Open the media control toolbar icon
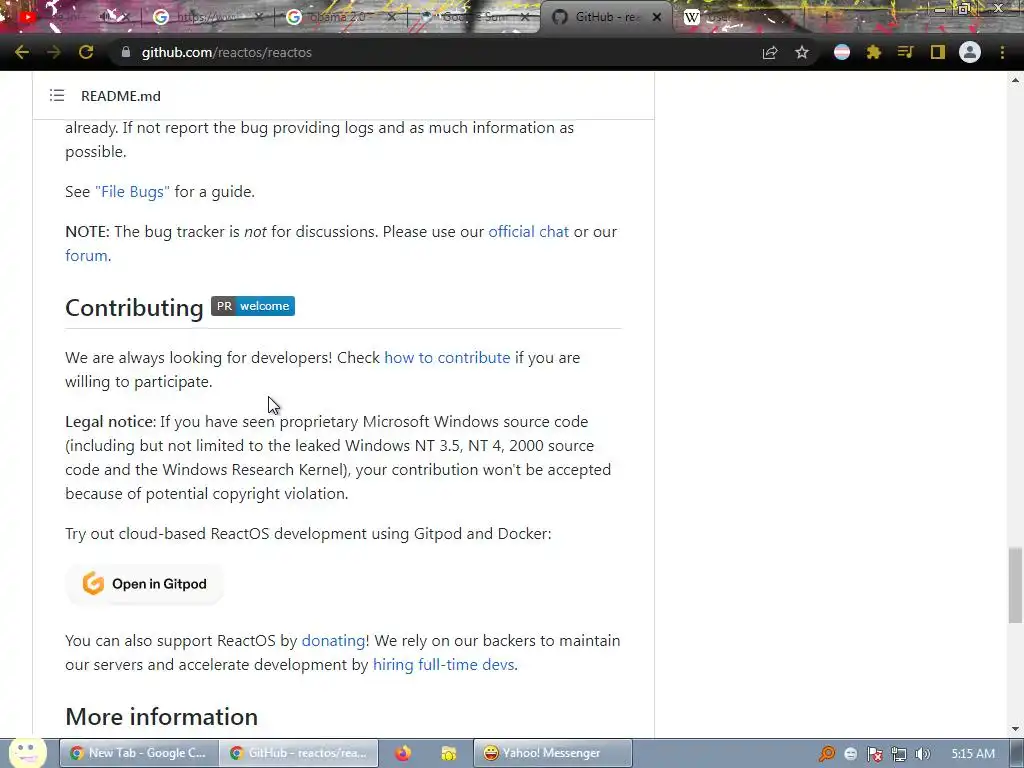Image resolution: width=1024 pixels, height=768 pixels. [905, 52]
